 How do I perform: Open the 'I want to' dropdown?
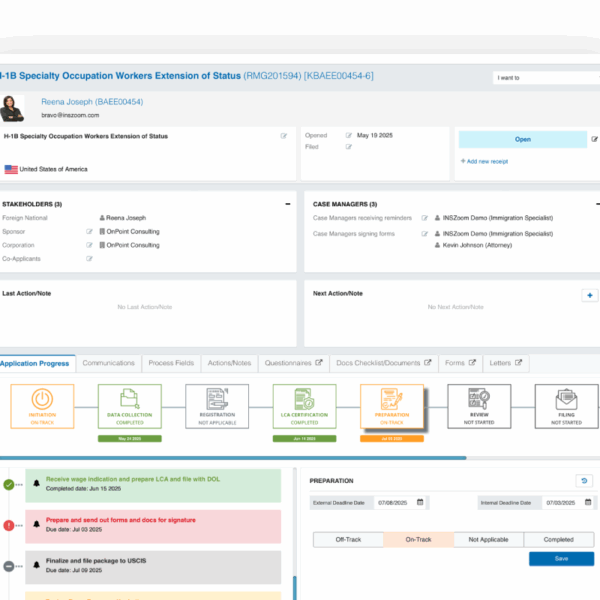545,77
